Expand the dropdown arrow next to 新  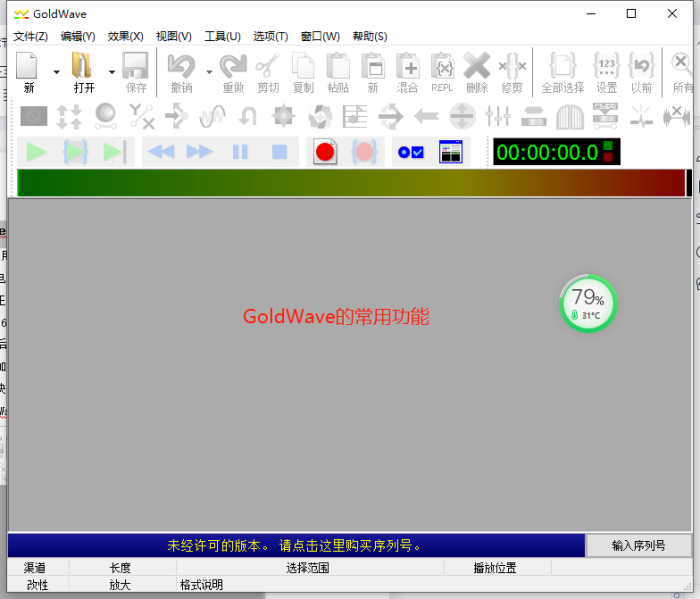(x=56, y=72)
